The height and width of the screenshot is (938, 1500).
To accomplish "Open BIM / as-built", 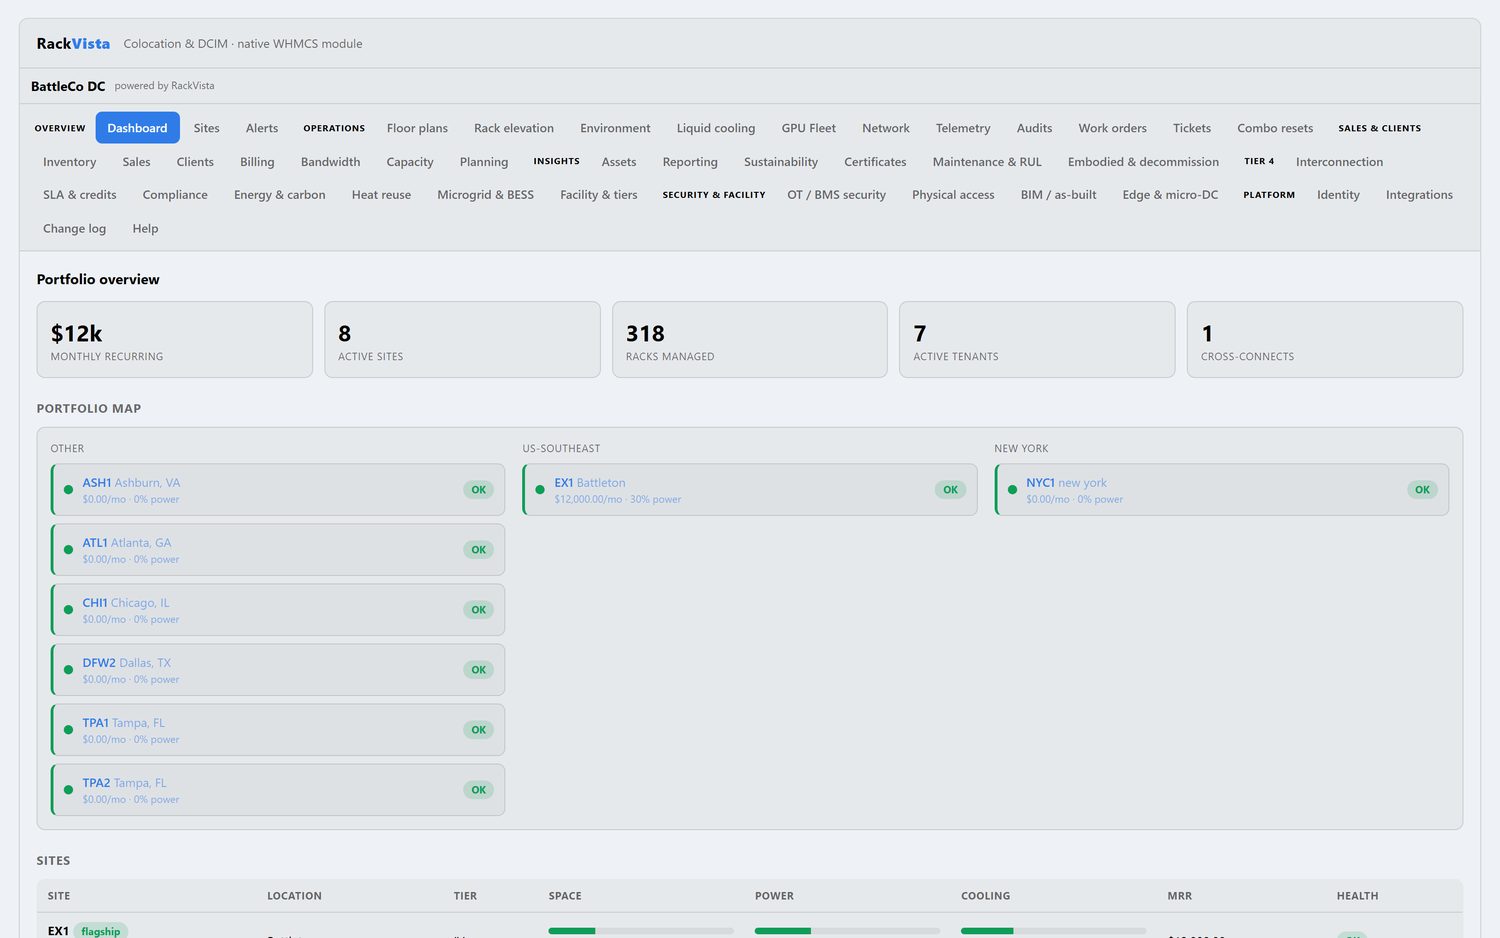I will (x=1058, y=195).
